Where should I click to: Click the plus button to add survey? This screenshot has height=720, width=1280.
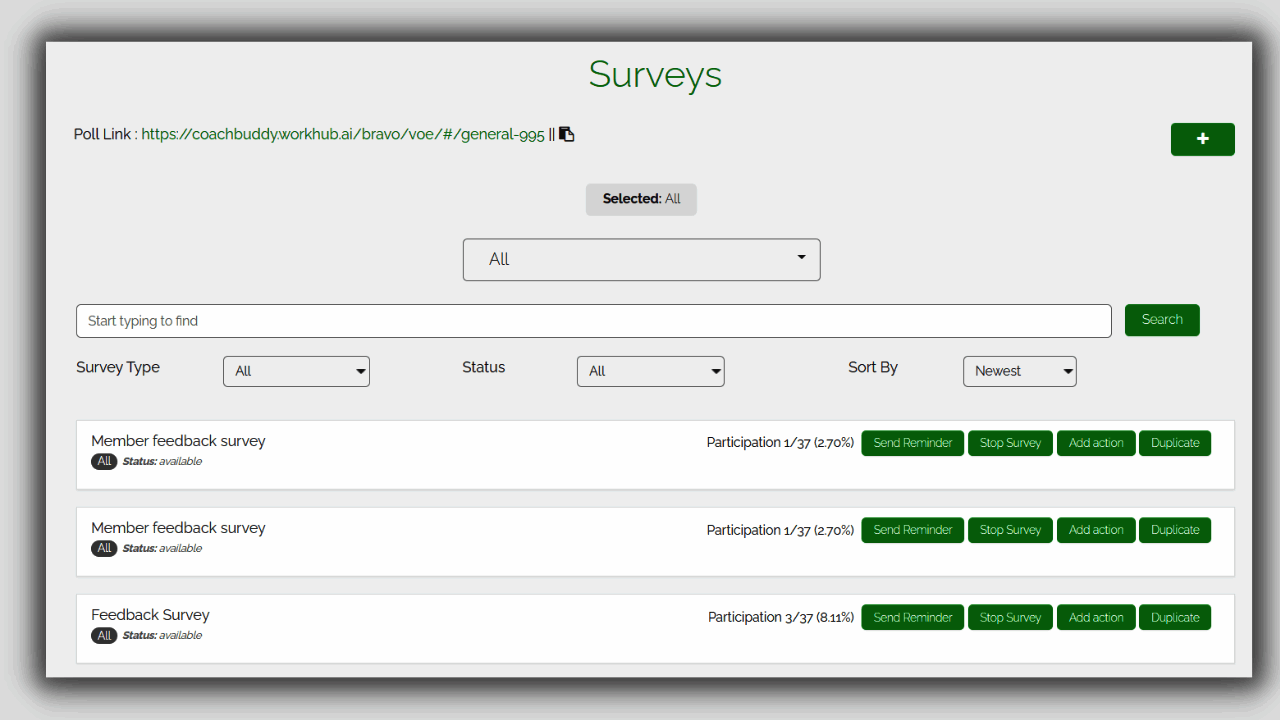point(1202,139)
